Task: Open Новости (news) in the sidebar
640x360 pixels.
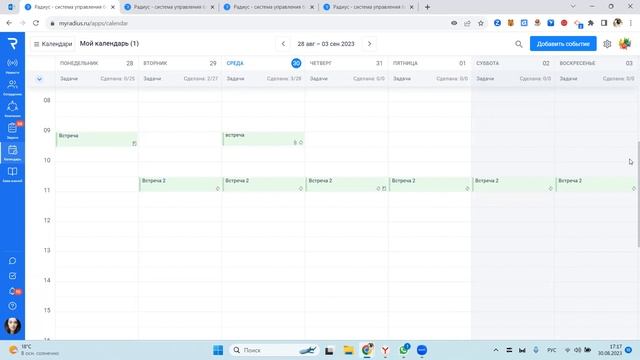Action: 12,65
